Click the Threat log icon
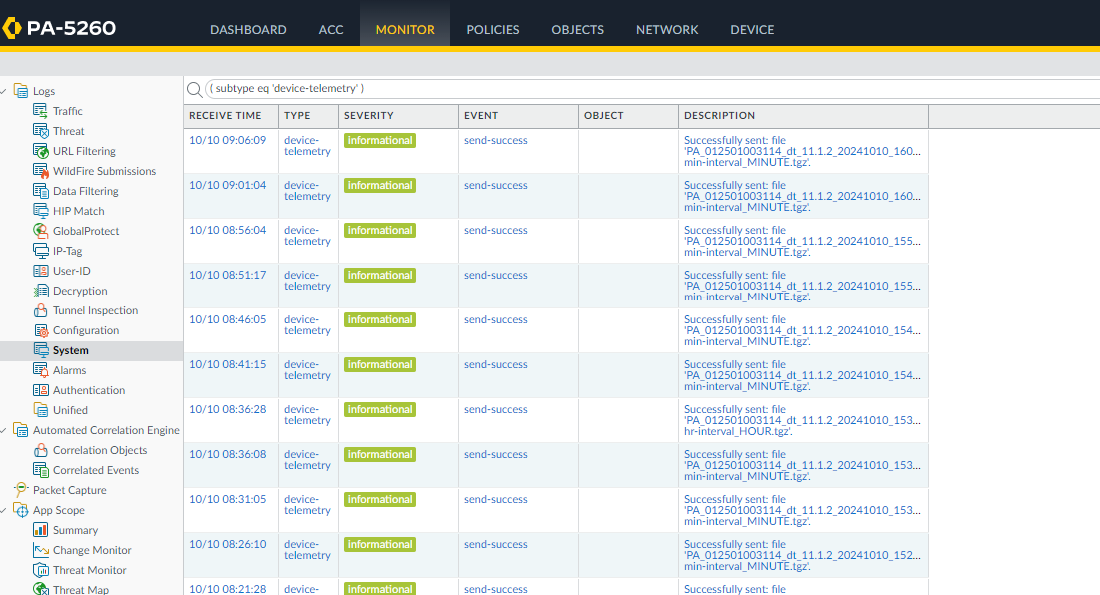The width and height of the screenshot is (1100, 595). pos(41,131)
